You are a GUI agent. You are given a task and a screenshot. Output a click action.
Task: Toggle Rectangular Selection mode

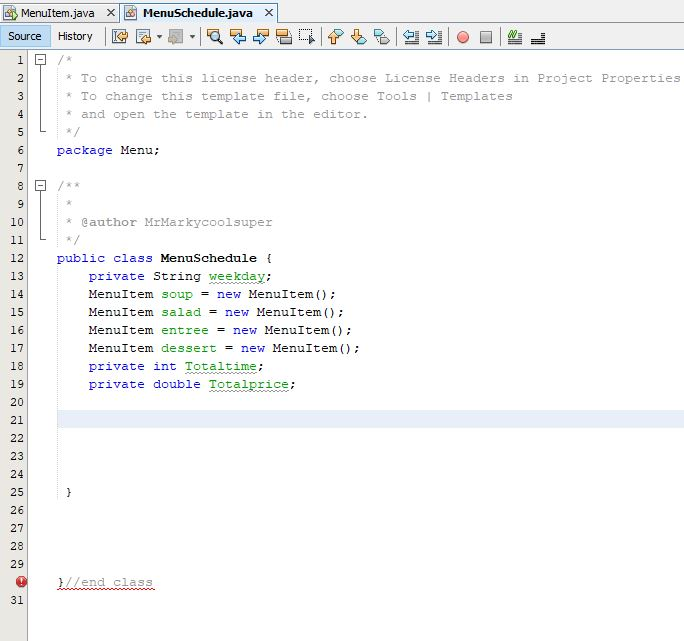pos(307,37)
